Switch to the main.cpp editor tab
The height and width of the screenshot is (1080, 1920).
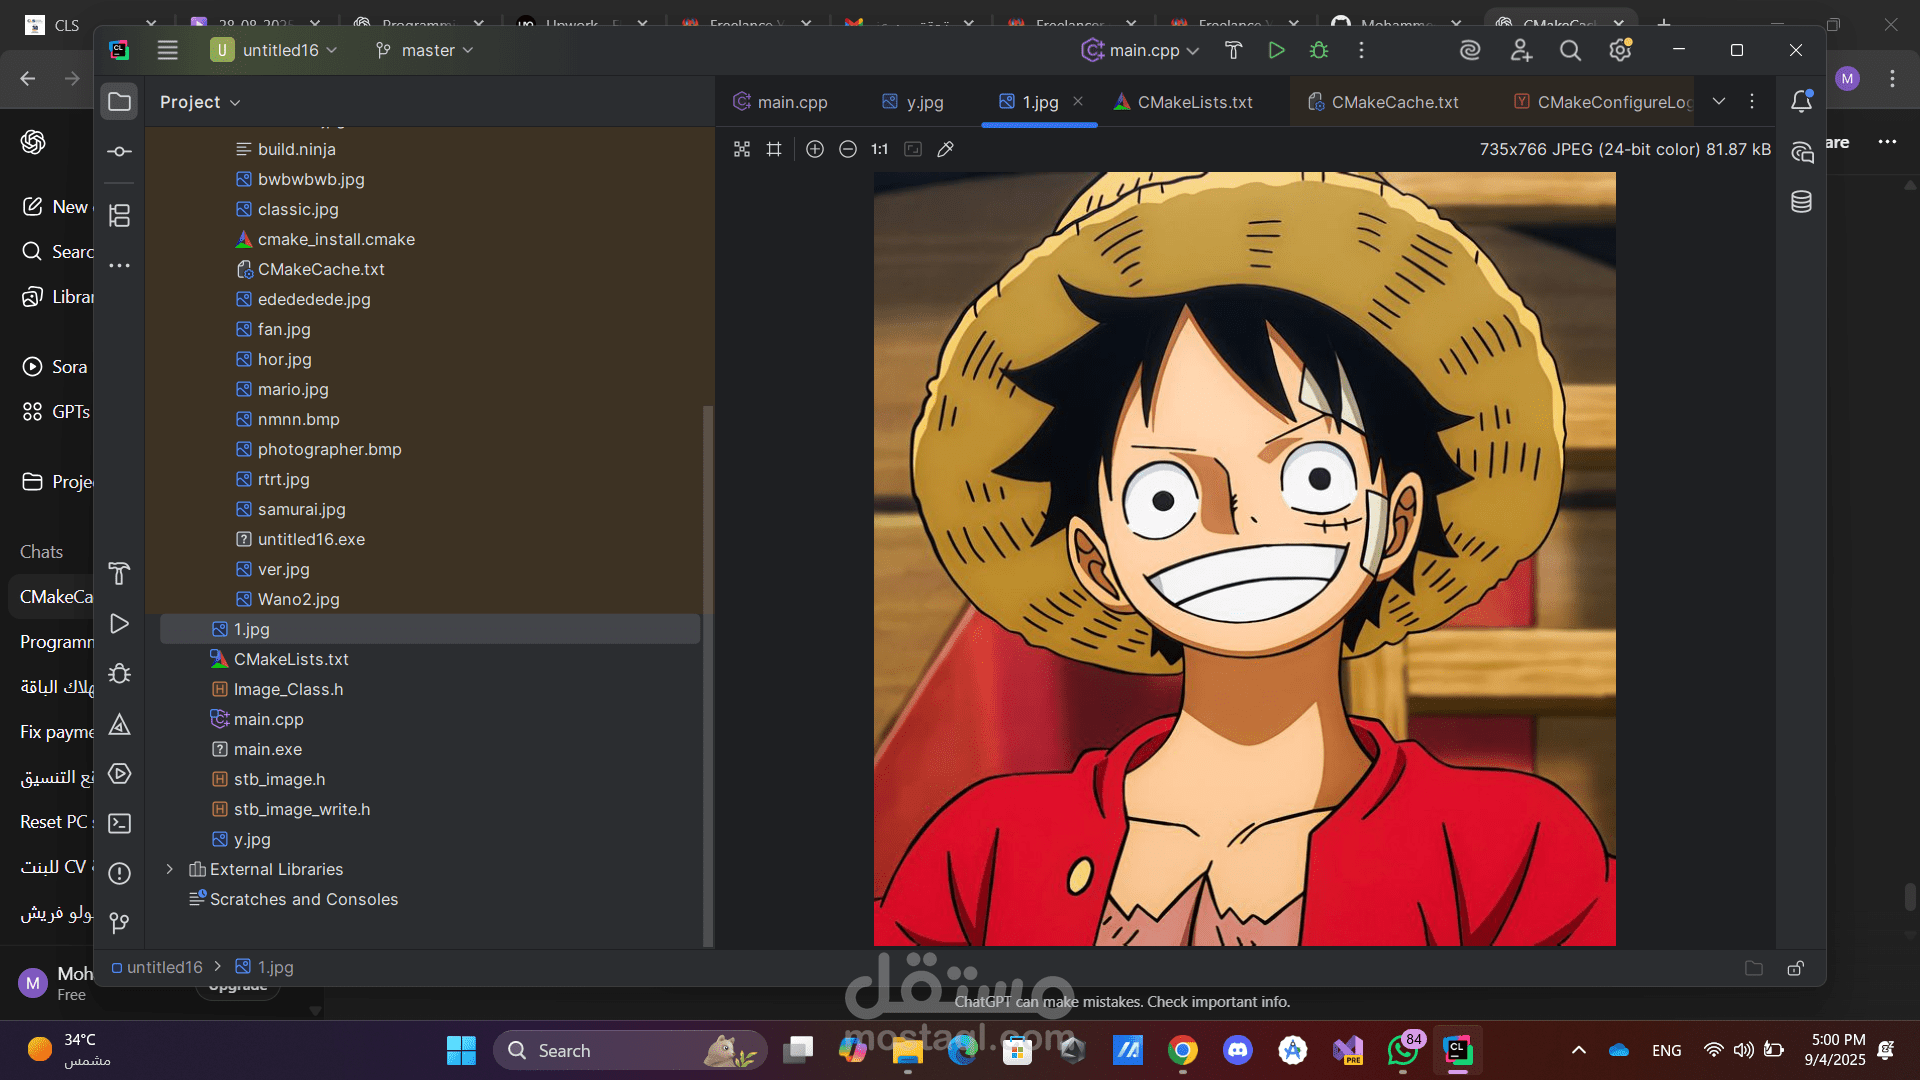(780, 102)
